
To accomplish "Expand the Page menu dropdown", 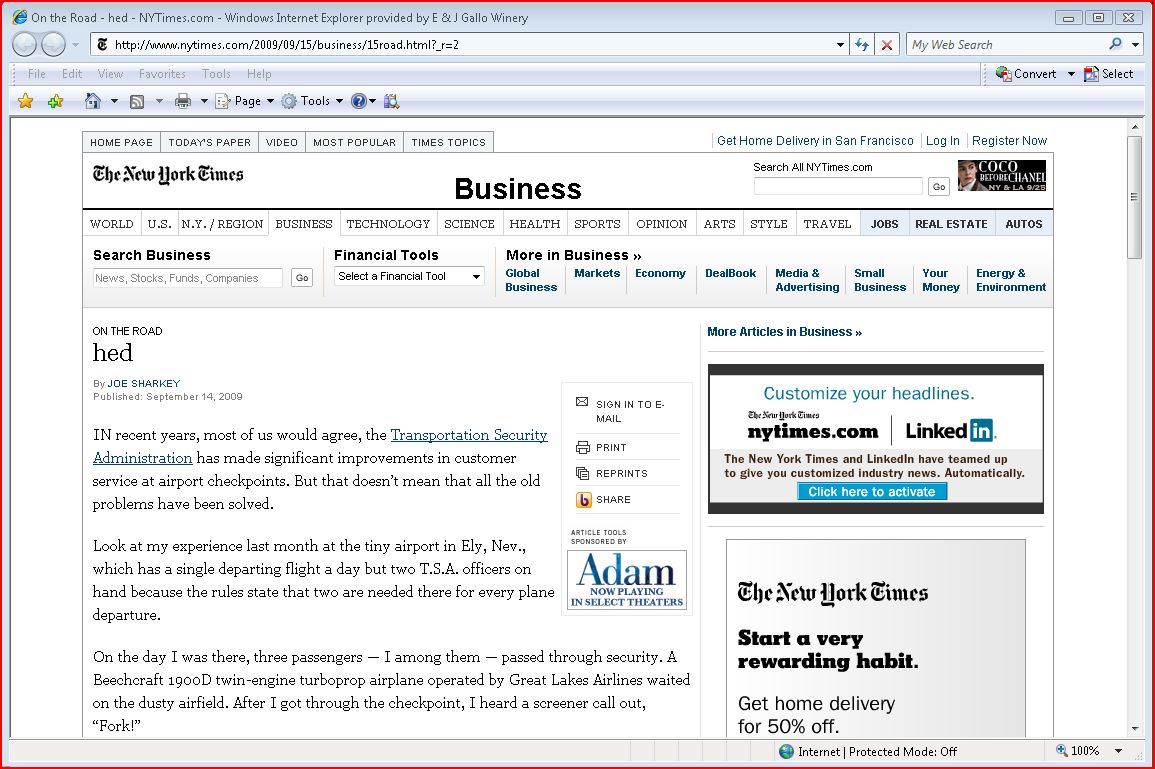I will click(x=270, y=101).
